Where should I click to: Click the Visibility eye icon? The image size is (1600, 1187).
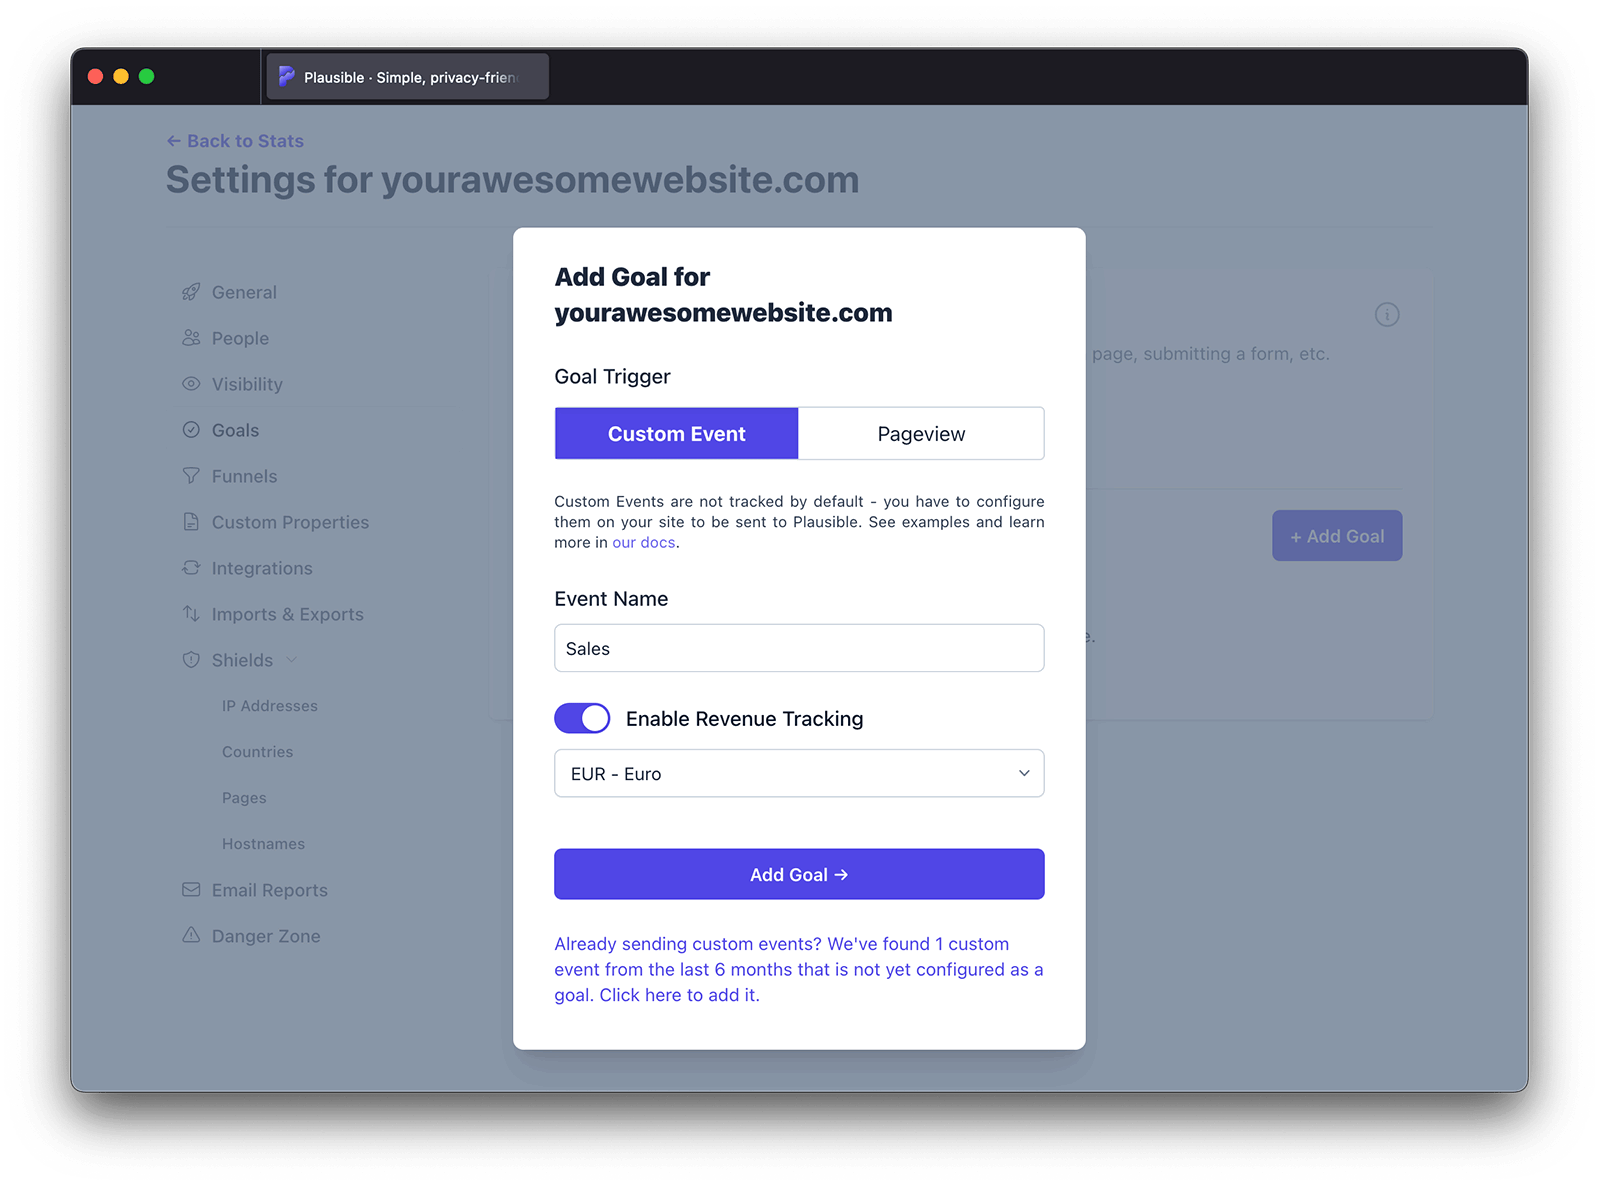click(x=191, y=384)
